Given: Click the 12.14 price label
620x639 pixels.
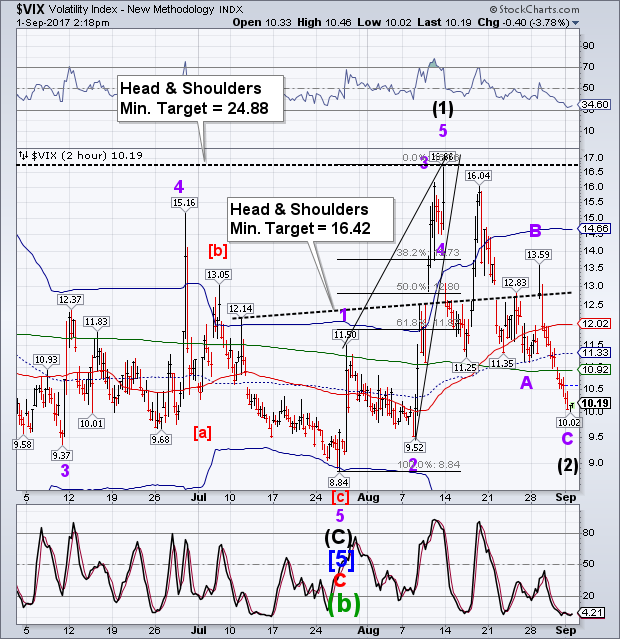Looking at the screenshot, I should [x=240, y=309].
